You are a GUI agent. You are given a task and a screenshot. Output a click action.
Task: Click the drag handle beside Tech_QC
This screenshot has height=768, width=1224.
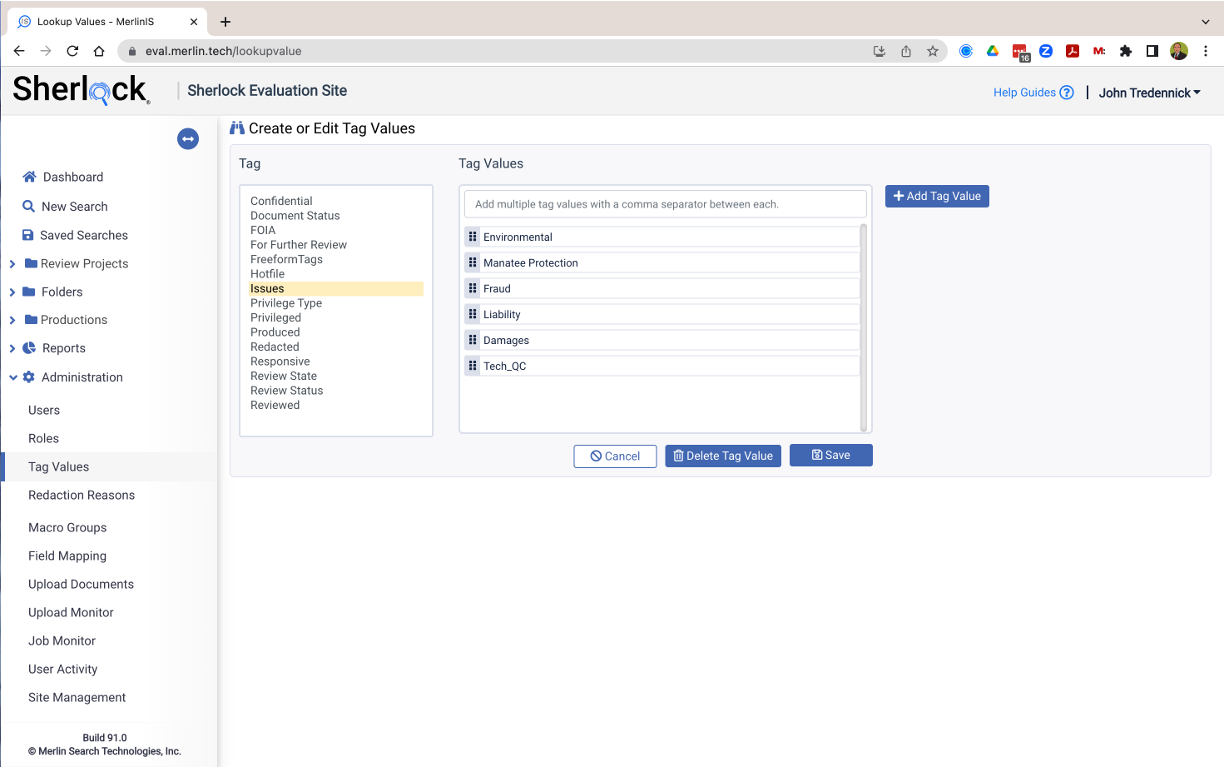tap(473, 366)
